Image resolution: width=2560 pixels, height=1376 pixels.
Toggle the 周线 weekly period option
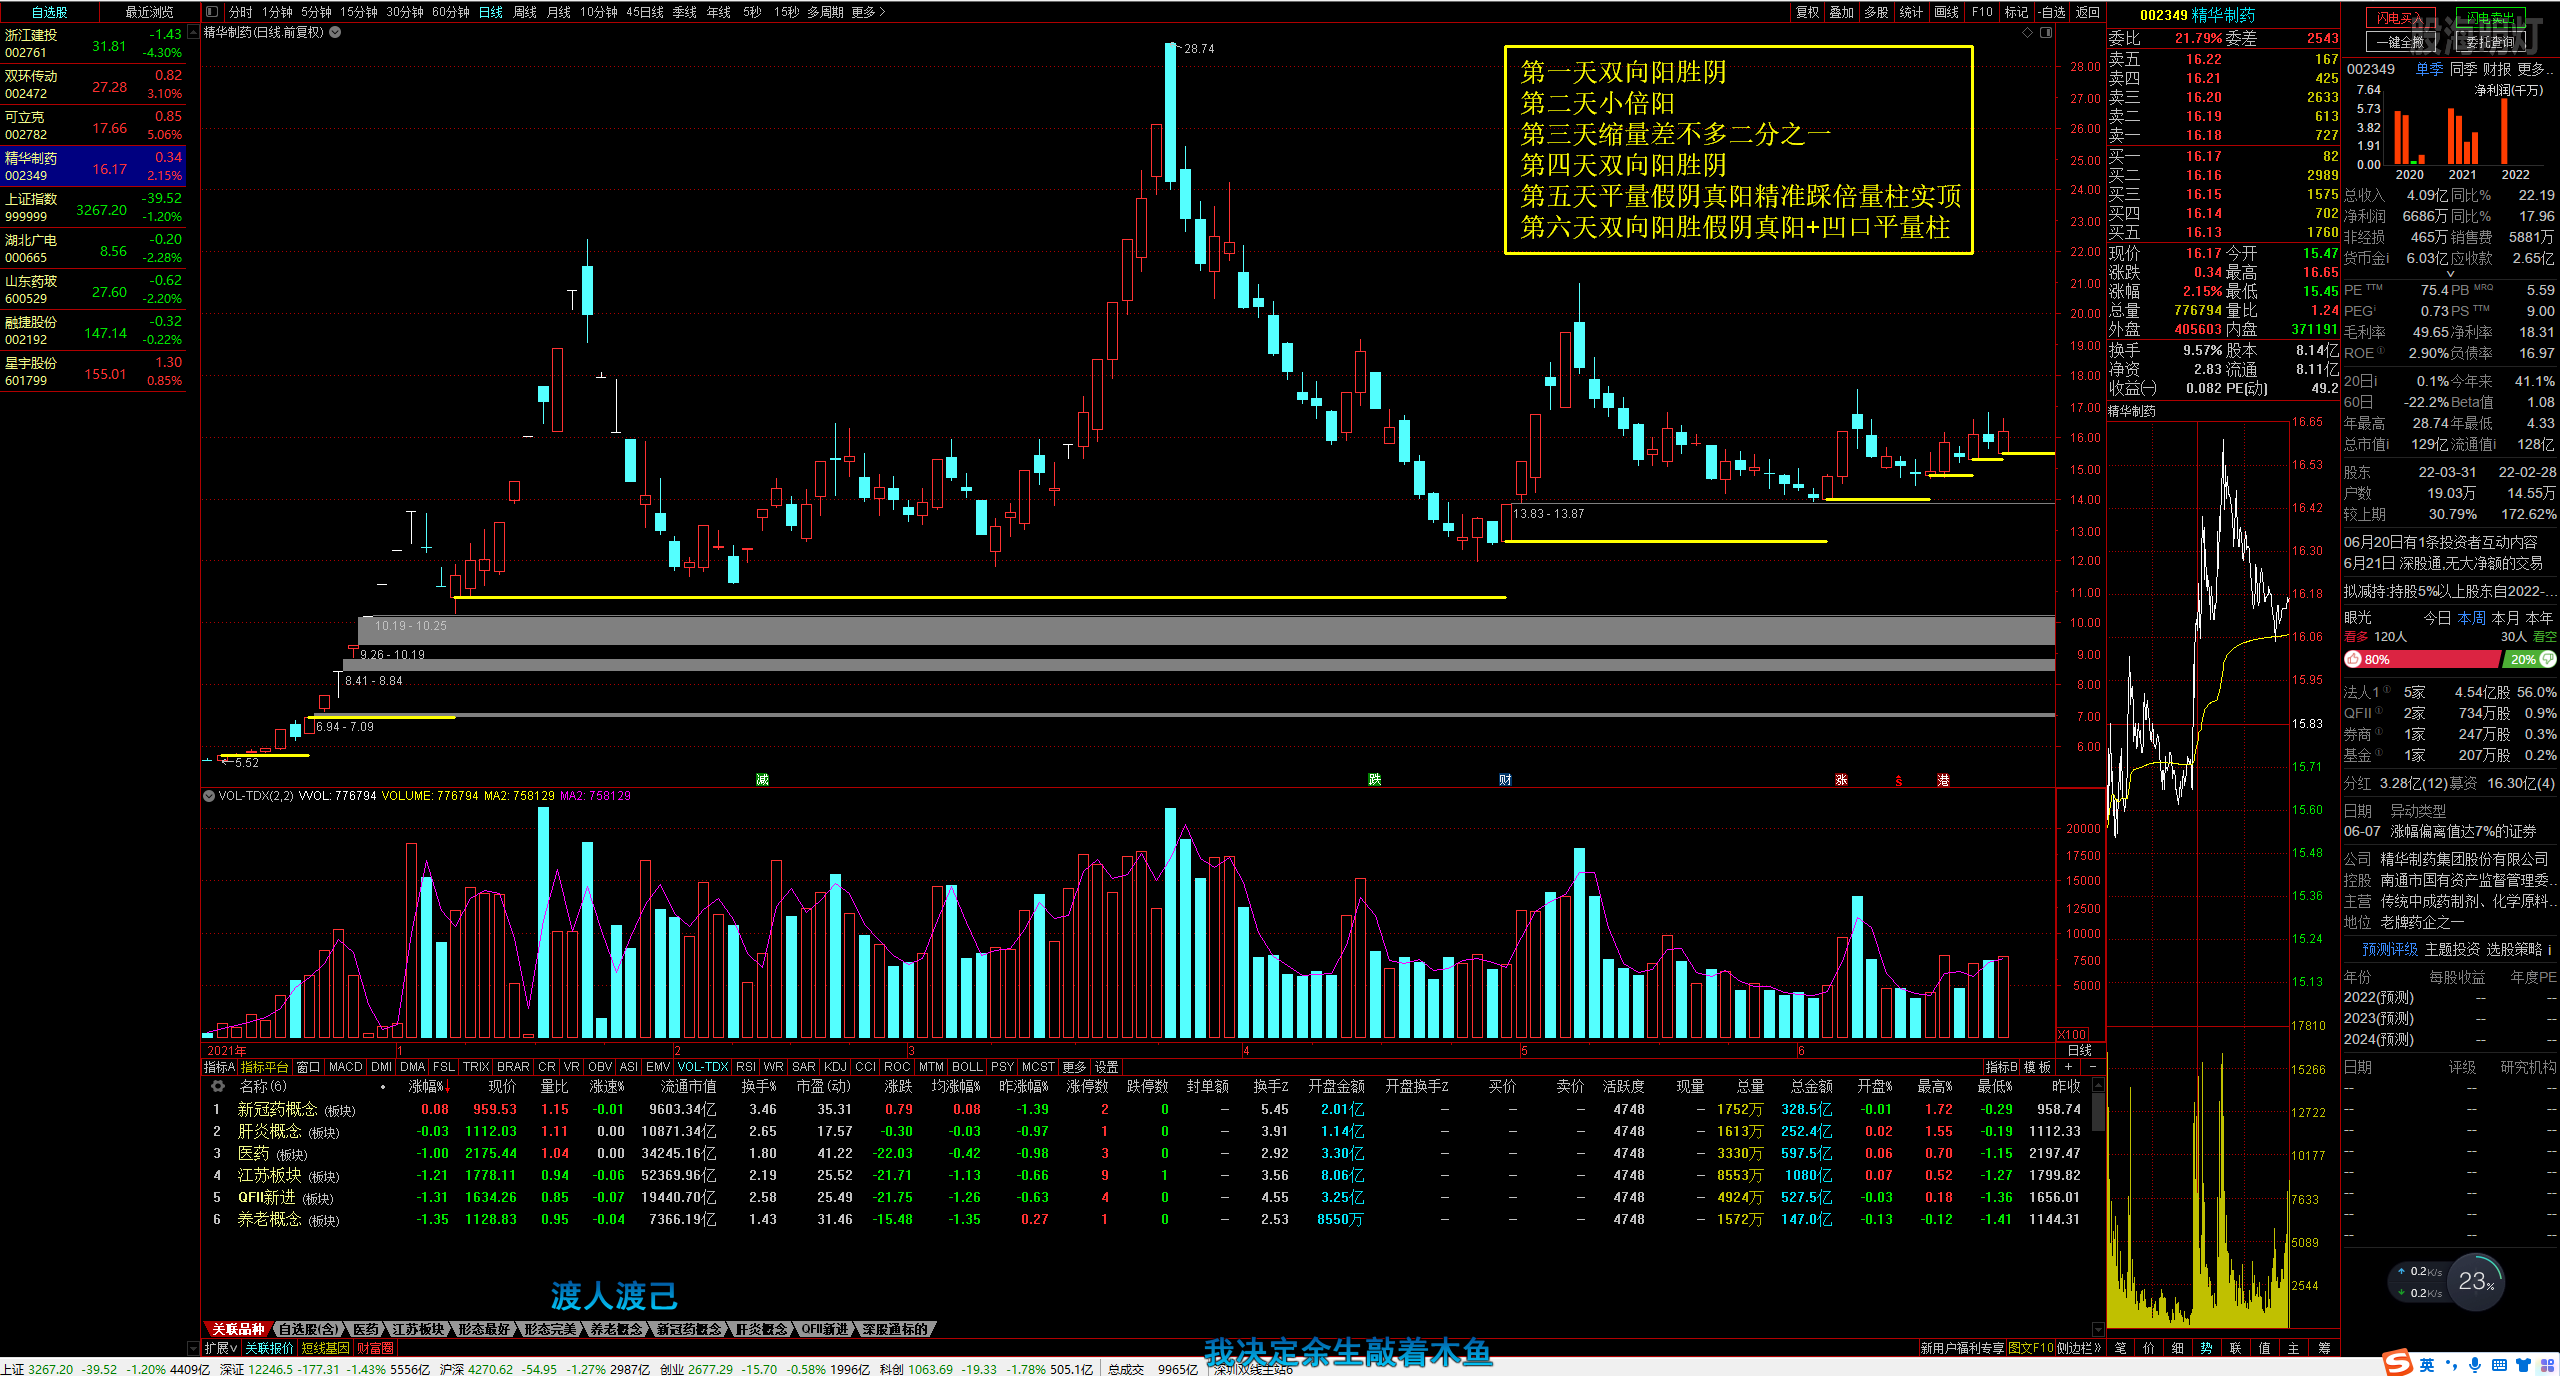tap(525, 12)
